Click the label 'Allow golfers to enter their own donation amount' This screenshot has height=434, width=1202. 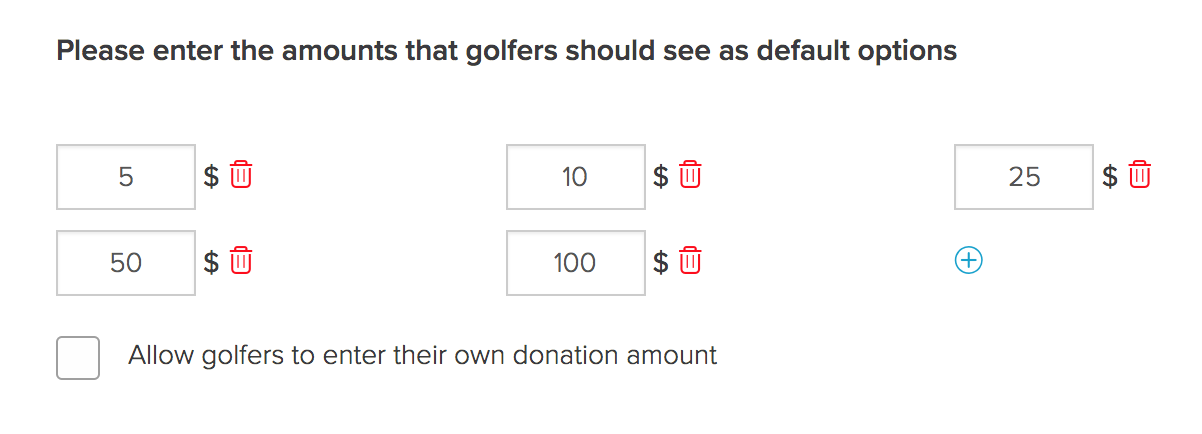[x=422, y=356]
